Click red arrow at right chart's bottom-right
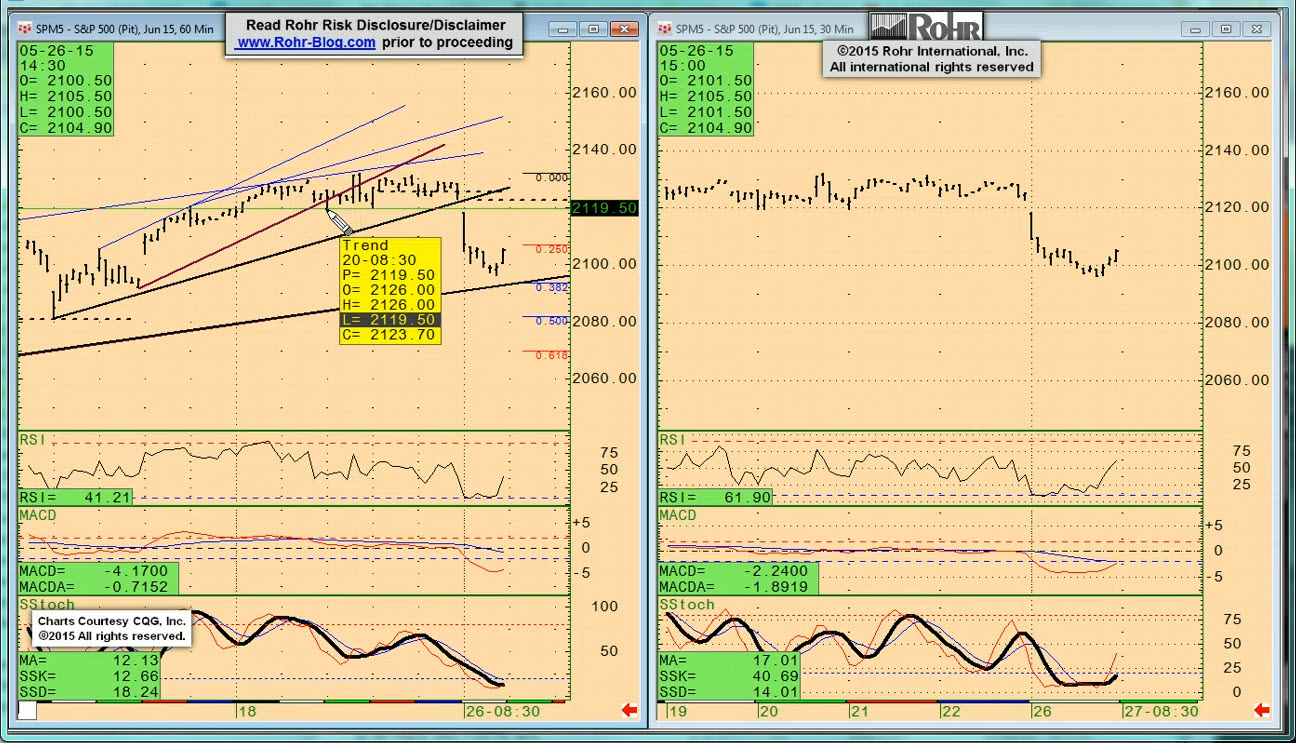 point(1261,710)
